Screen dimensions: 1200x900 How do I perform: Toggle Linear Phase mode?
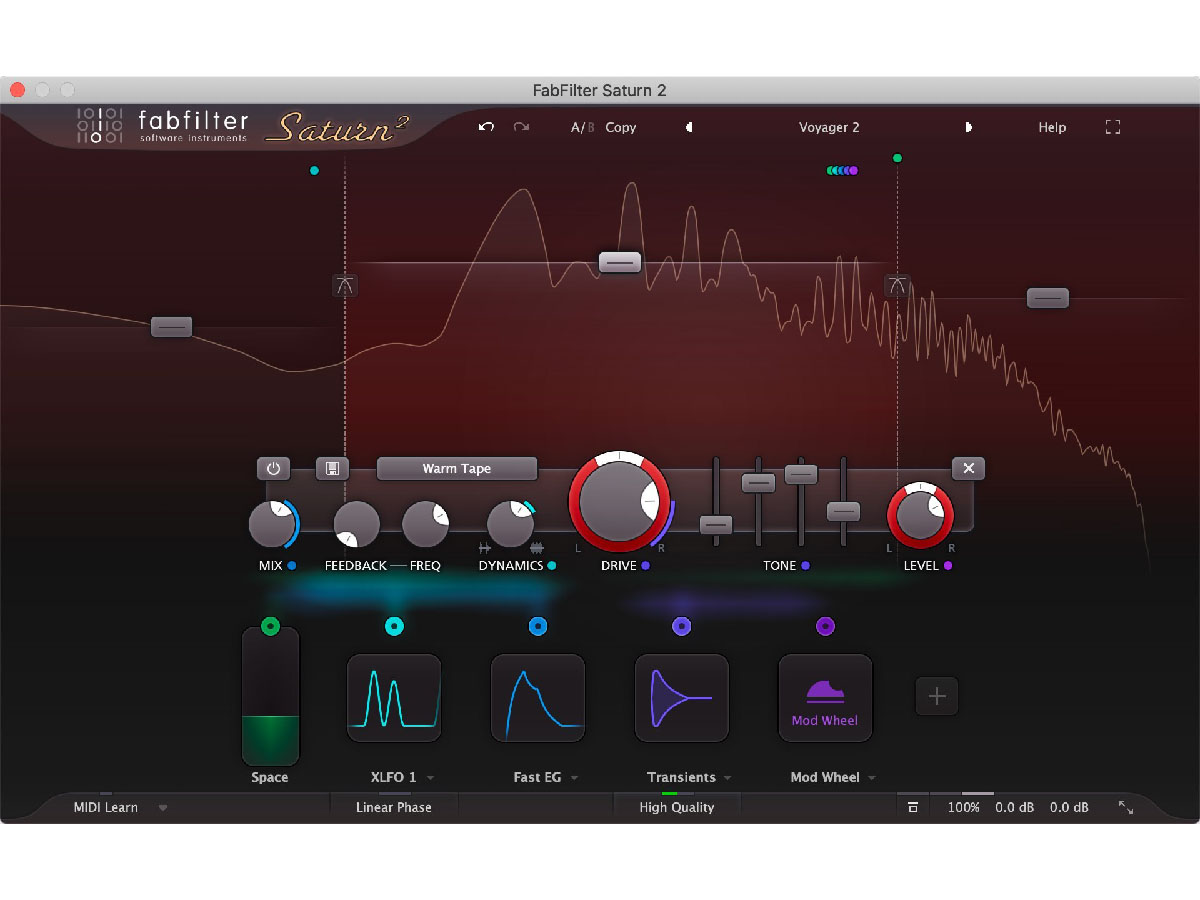394,807
